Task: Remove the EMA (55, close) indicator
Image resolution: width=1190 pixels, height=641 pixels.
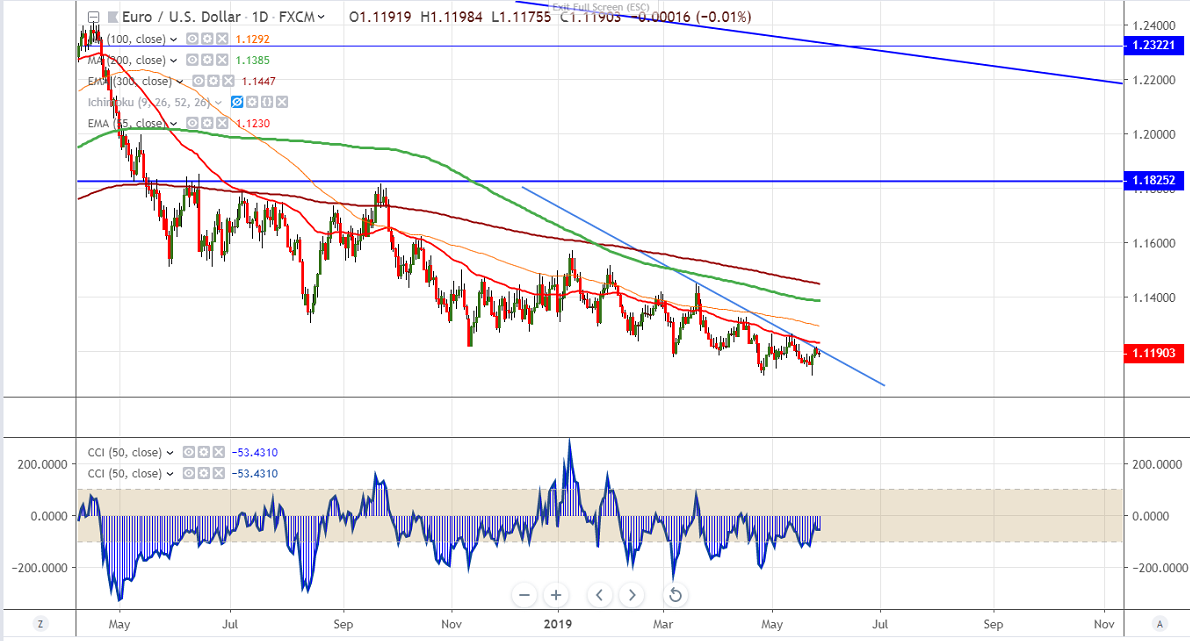Action: click(x=222, y=123)
